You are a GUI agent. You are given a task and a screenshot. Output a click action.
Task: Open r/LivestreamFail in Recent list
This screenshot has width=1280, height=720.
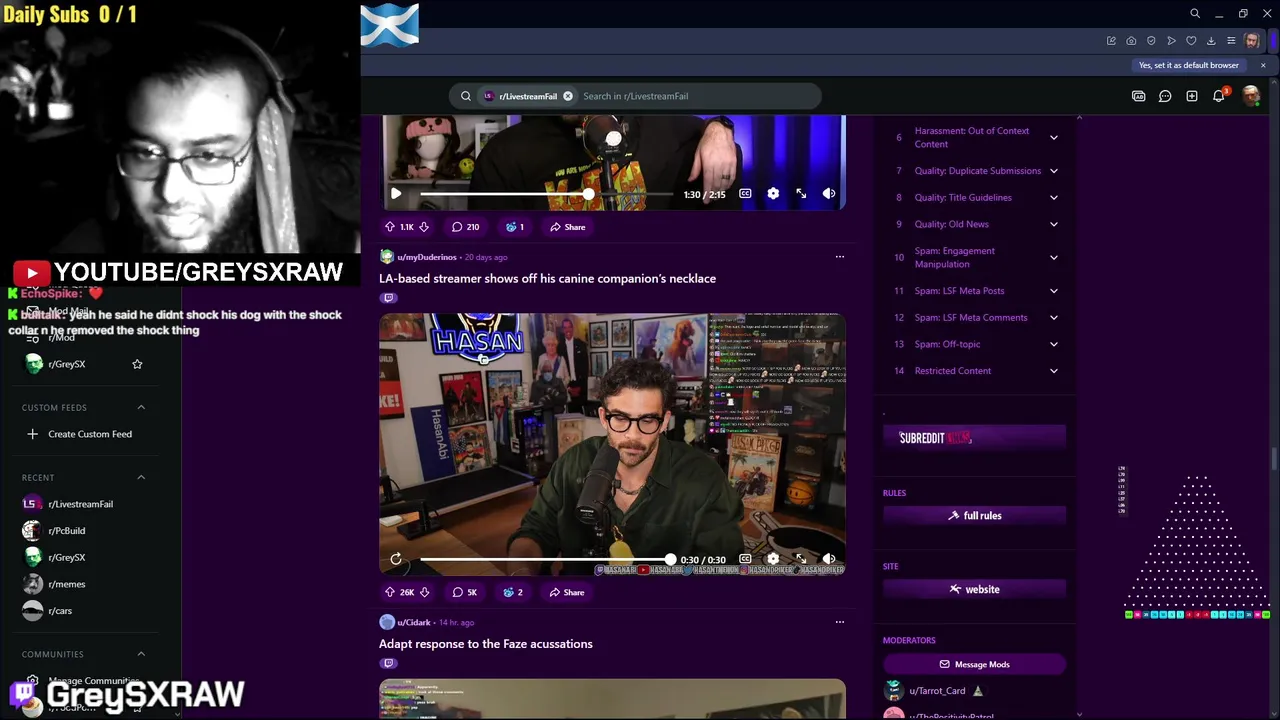(80, 504)
